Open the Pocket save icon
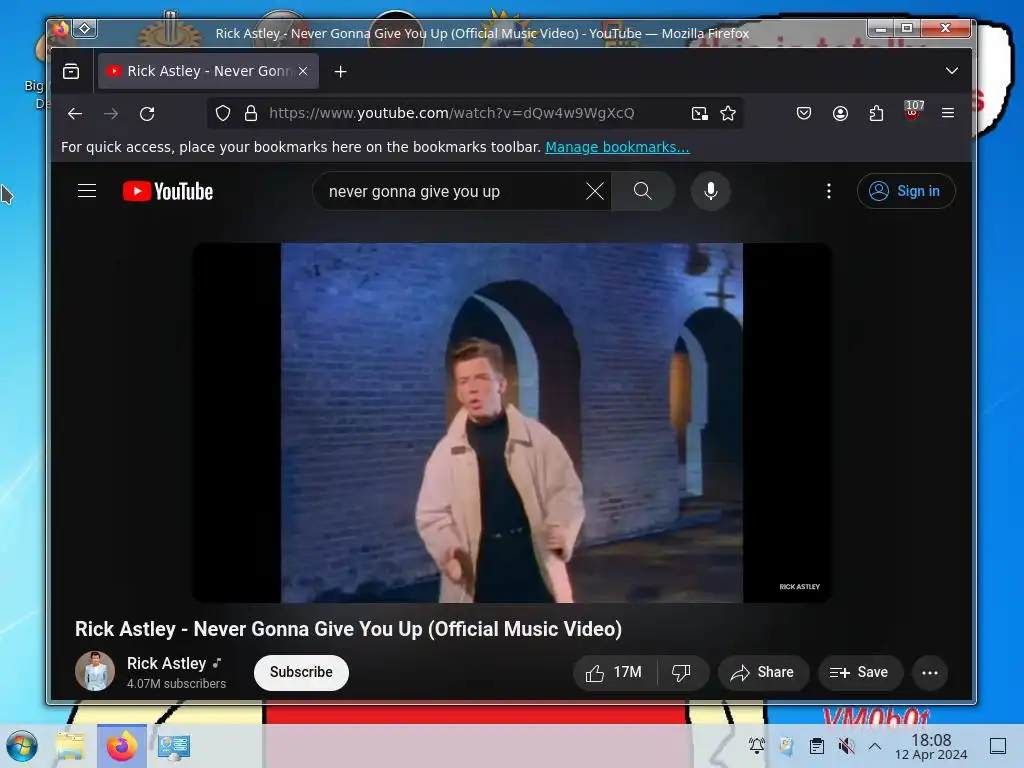 point(804,114)
